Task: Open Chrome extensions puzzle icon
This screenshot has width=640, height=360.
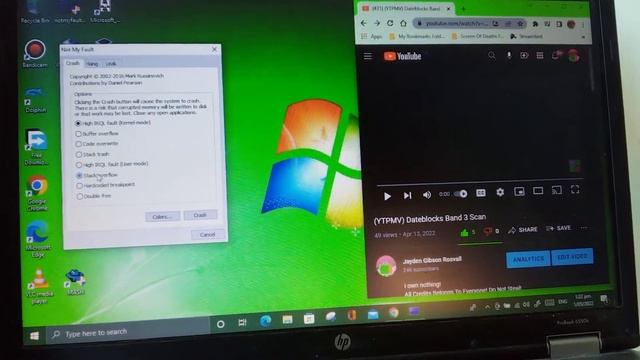Action: coord(535,24)
